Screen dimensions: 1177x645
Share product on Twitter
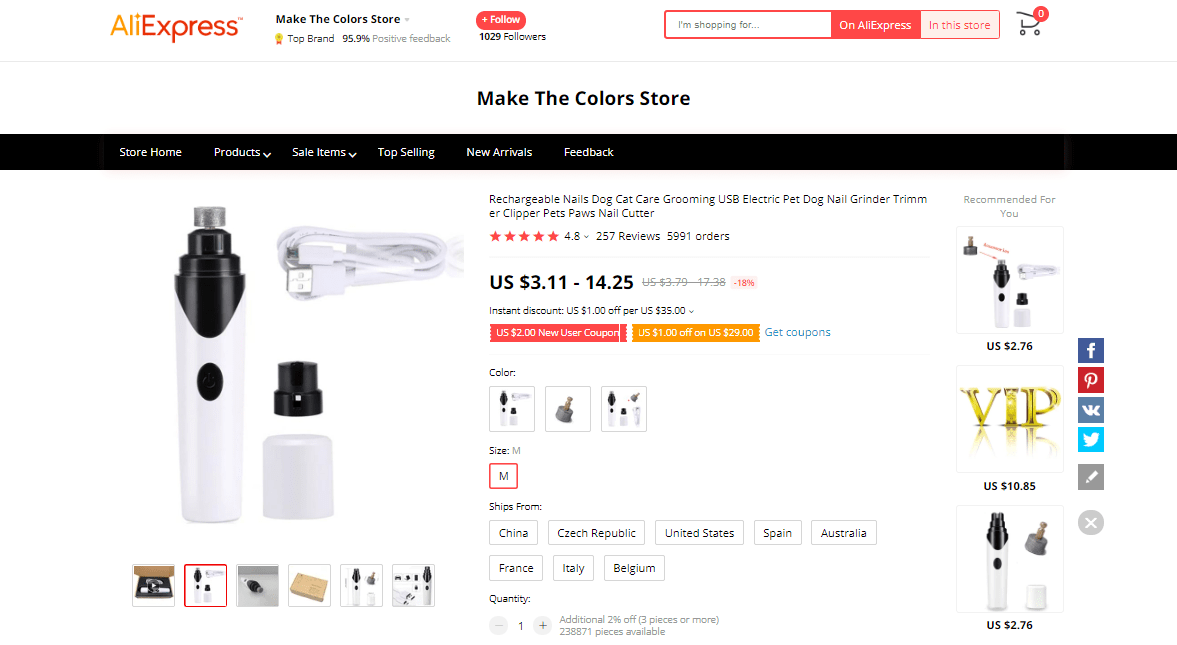pyautogui.click(x=1090, y=439)
